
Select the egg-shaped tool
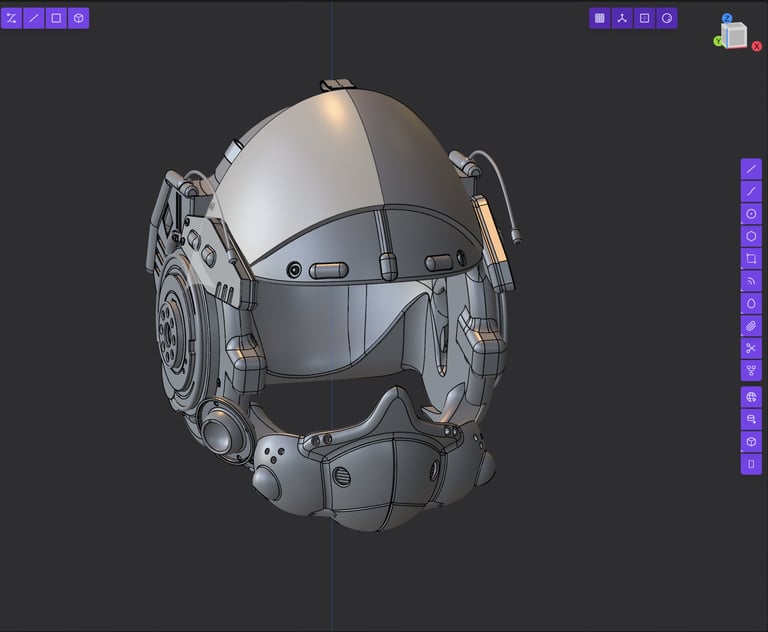(x=751, y=304)
